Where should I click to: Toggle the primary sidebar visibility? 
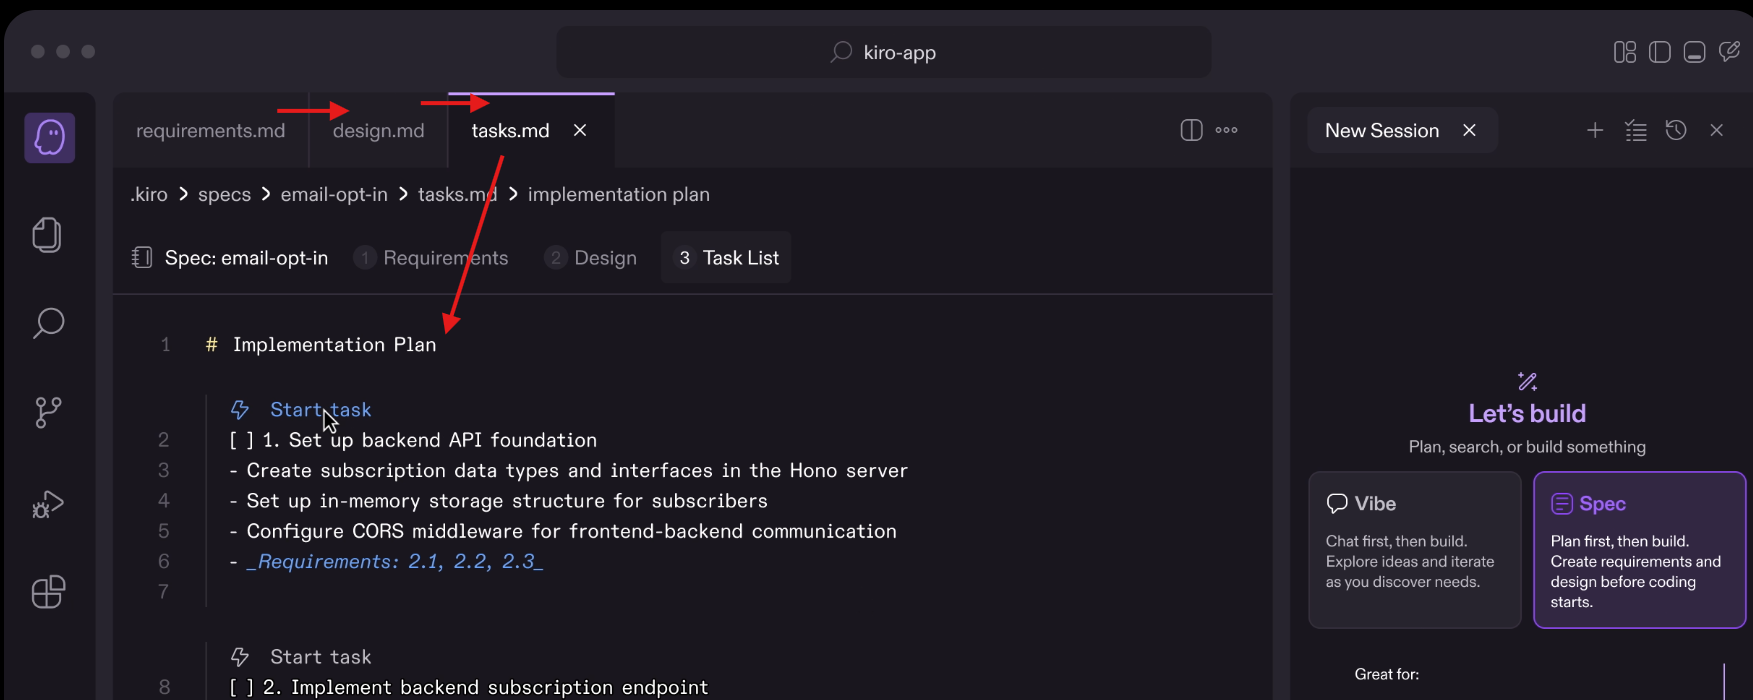[x=1660, y=51]
